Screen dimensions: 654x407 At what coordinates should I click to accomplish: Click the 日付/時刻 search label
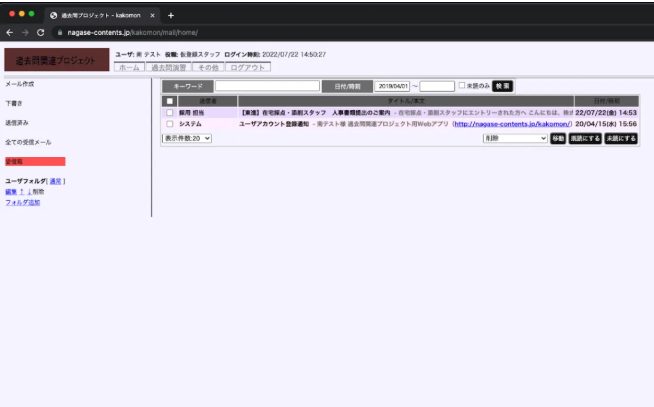coord(347,86)
